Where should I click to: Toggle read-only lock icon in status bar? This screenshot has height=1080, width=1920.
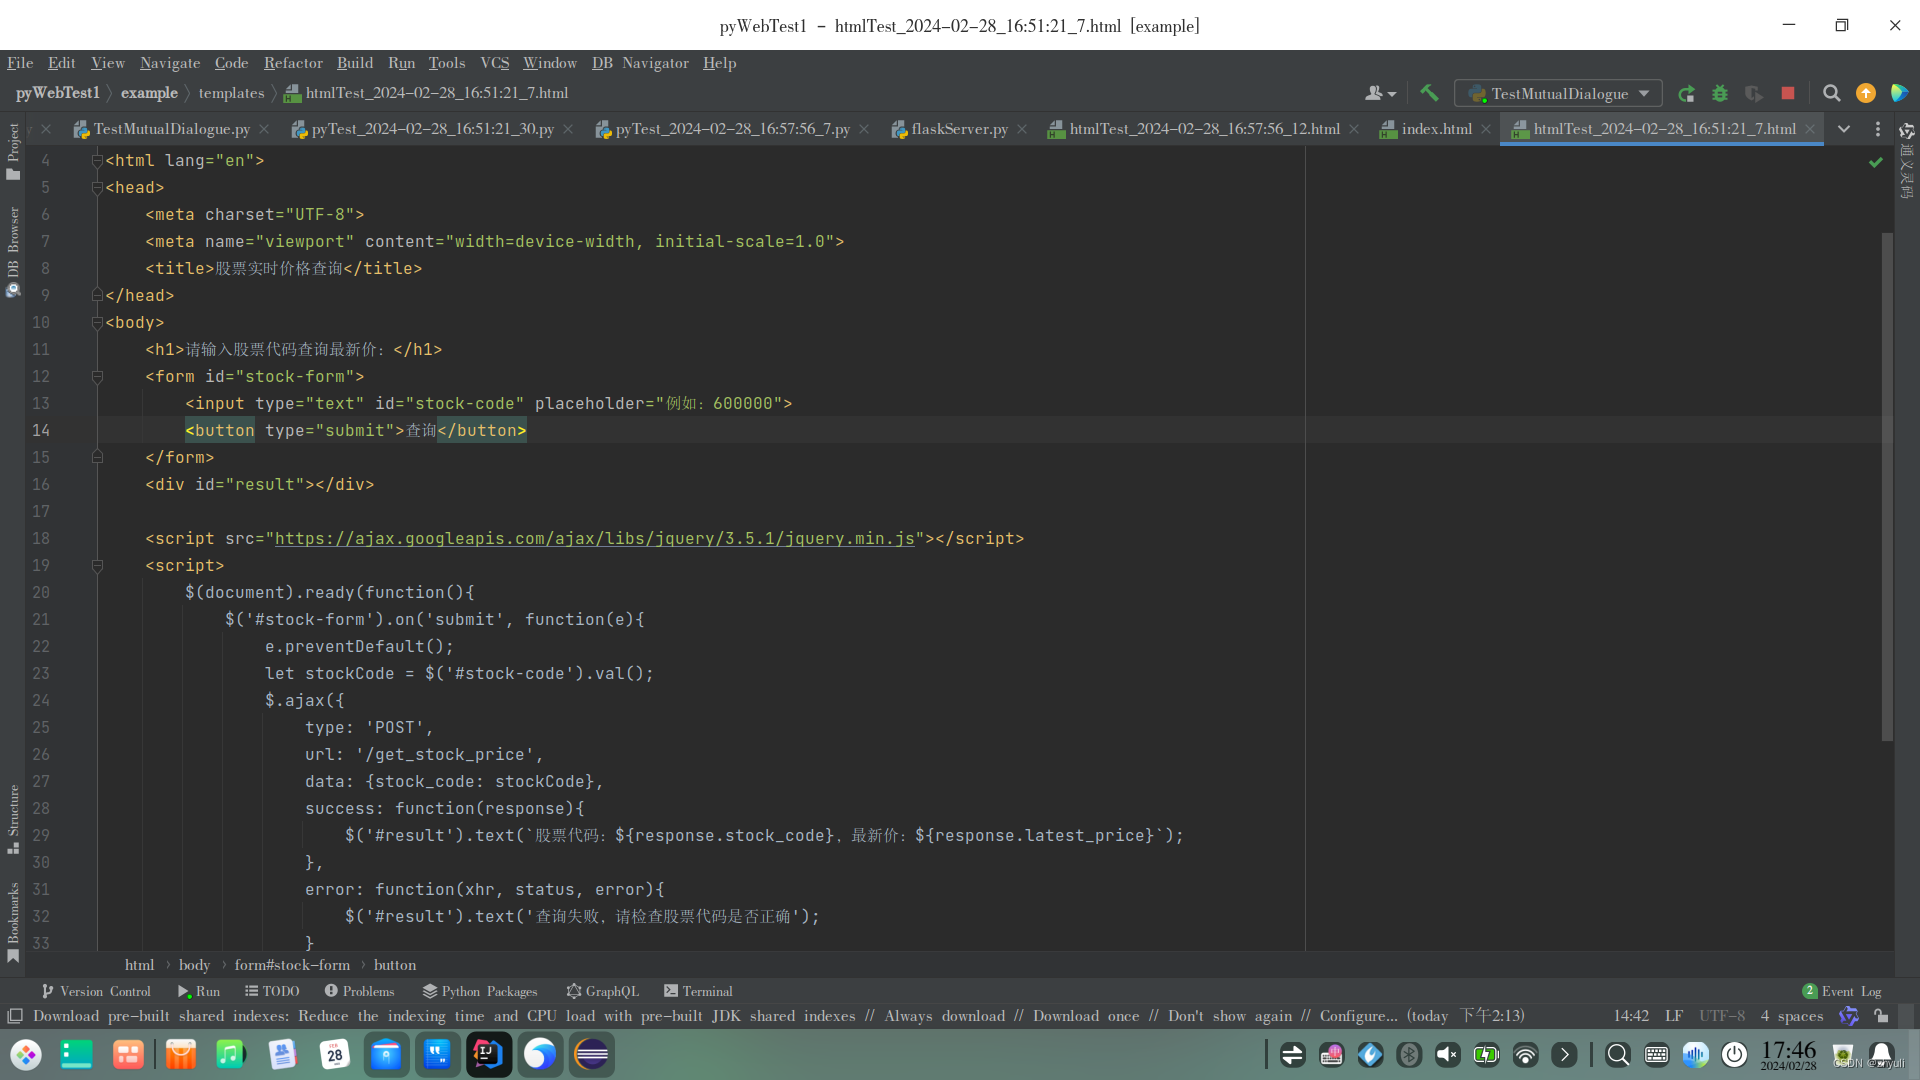click(1881, 1016)
